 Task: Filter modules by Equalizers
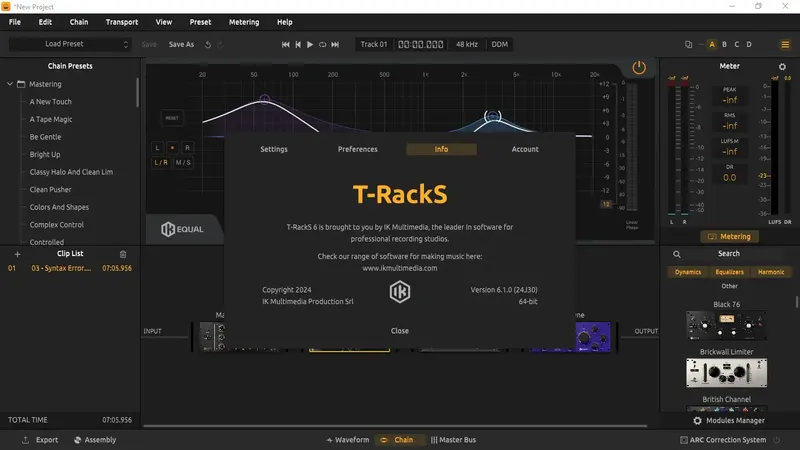pos(729,272)
